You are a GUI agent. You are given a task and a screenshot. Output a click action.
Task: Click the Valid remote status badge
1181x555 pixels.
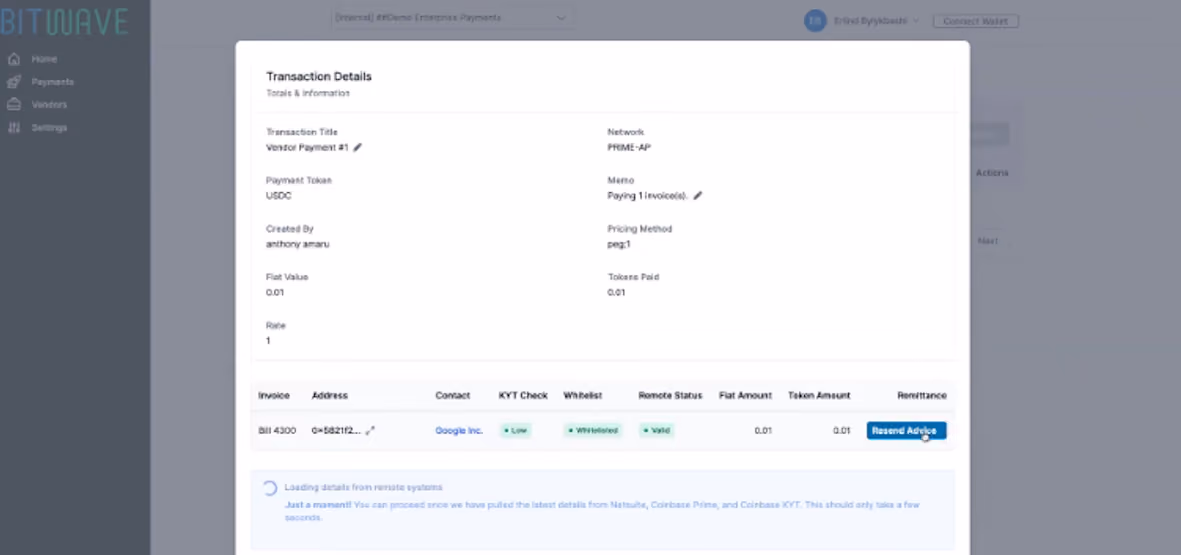click(x=657, y=431)
